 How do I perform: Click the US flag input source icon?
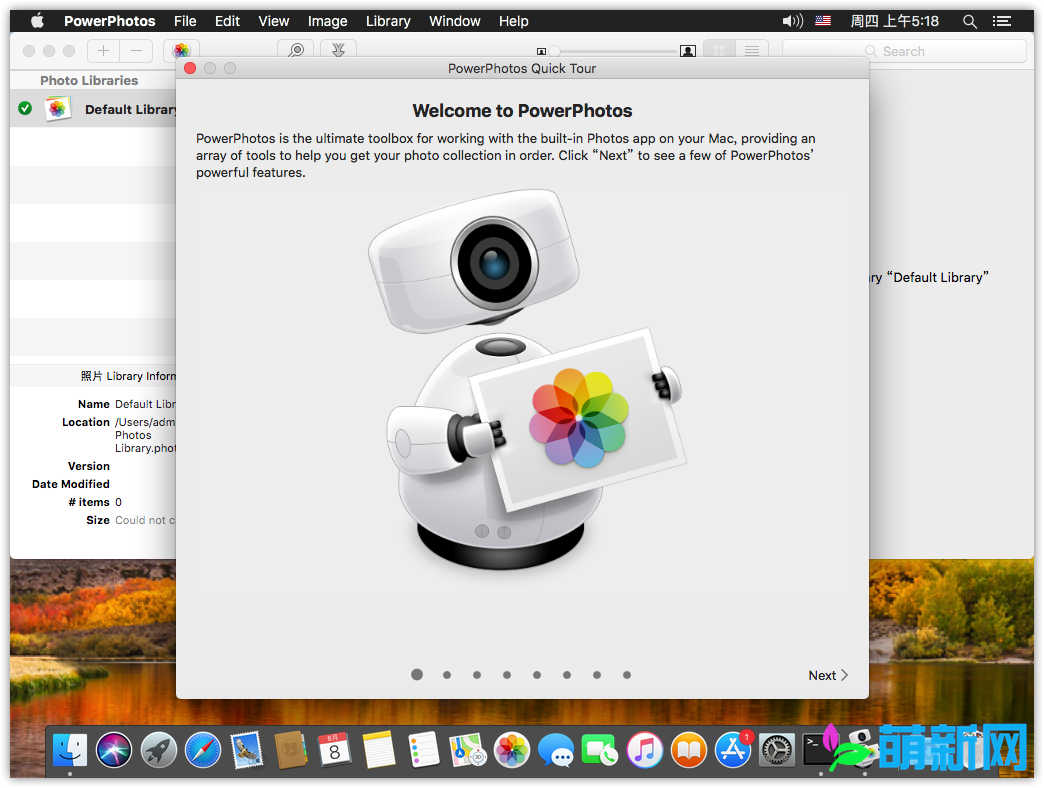coord(823,21)
